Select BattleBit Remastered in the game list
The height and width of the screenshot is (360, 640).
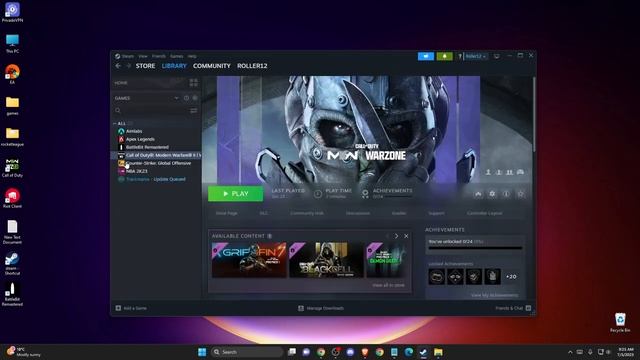pos(147,147)
